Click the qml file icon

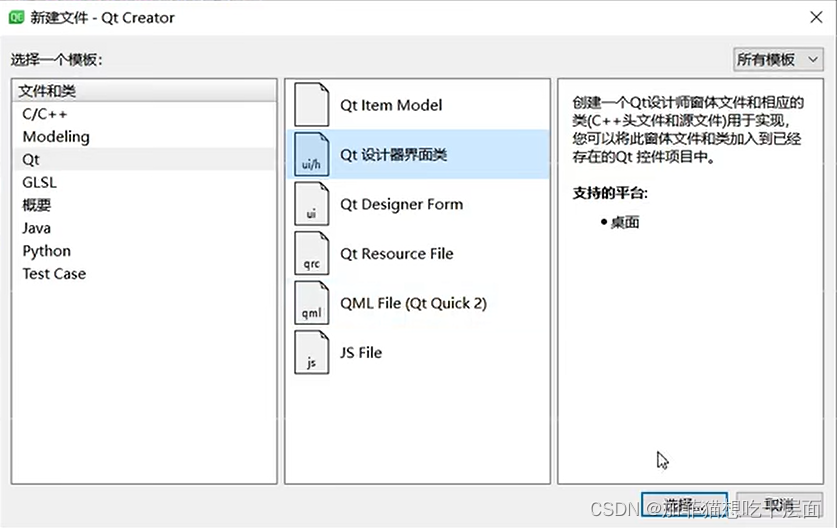point(312,303)
